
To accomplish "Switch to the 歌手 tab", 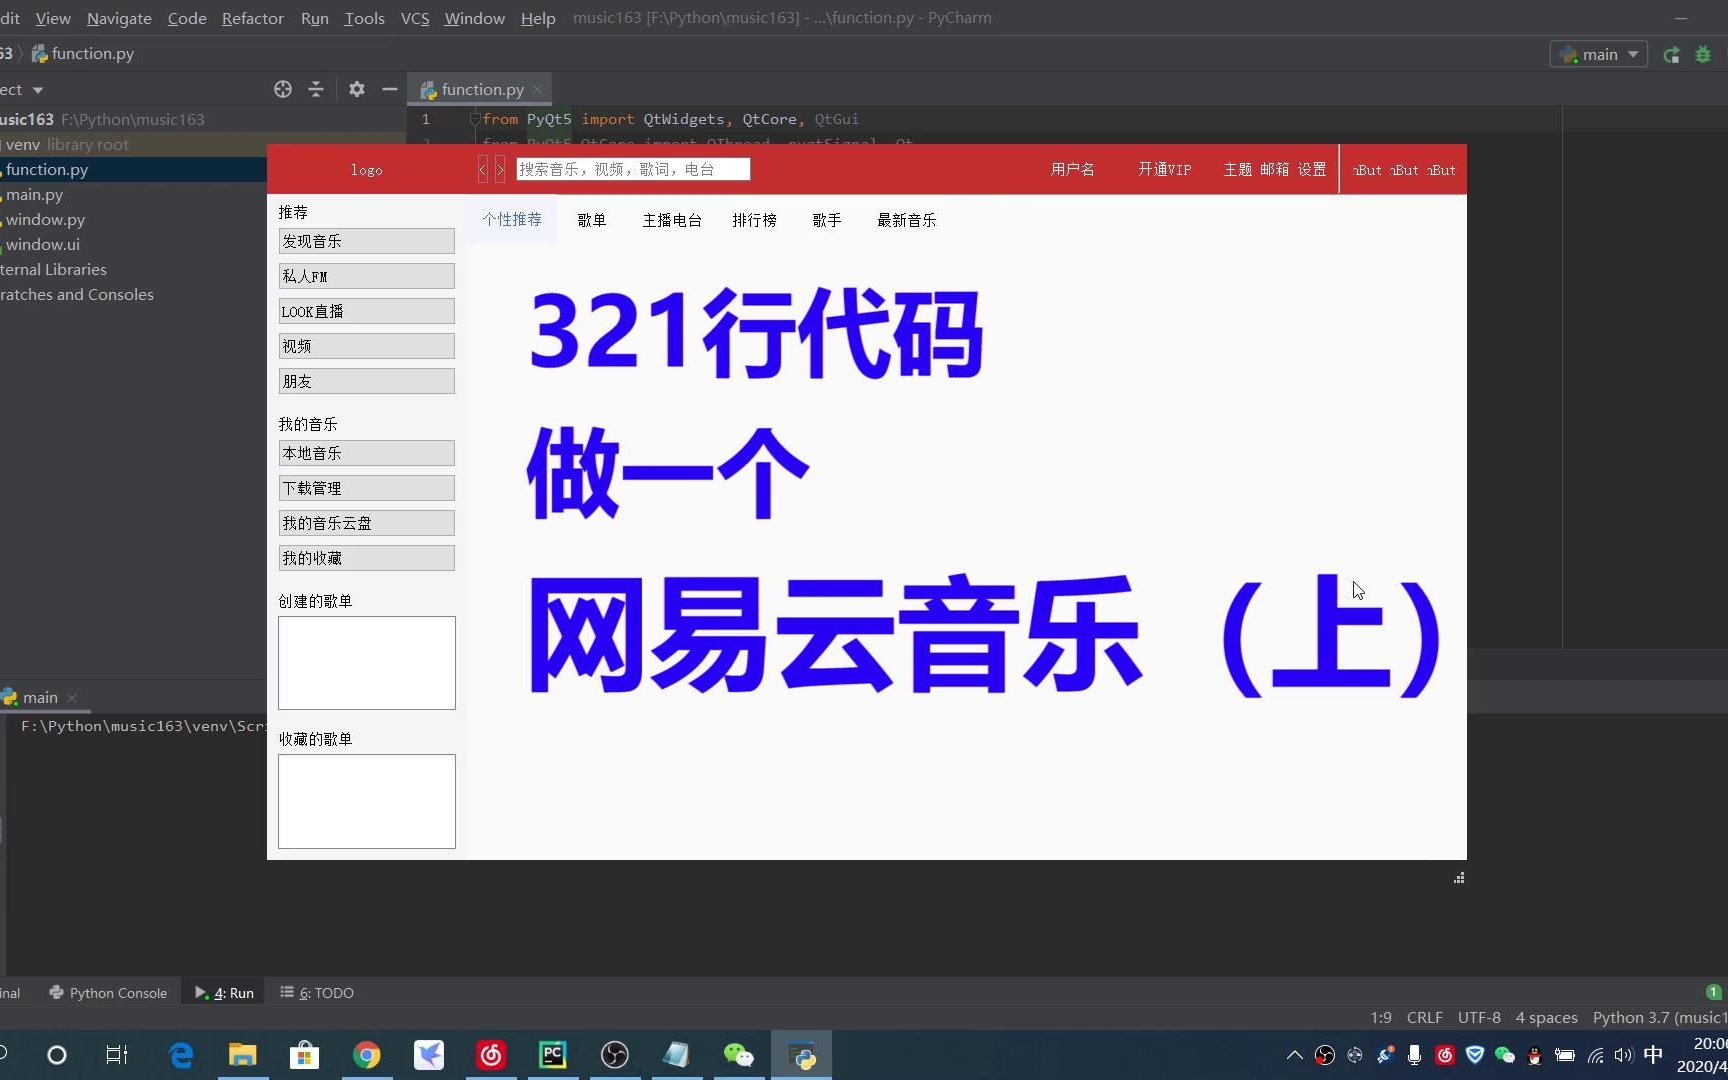I will pyautogui.click(x=826, y=220).
